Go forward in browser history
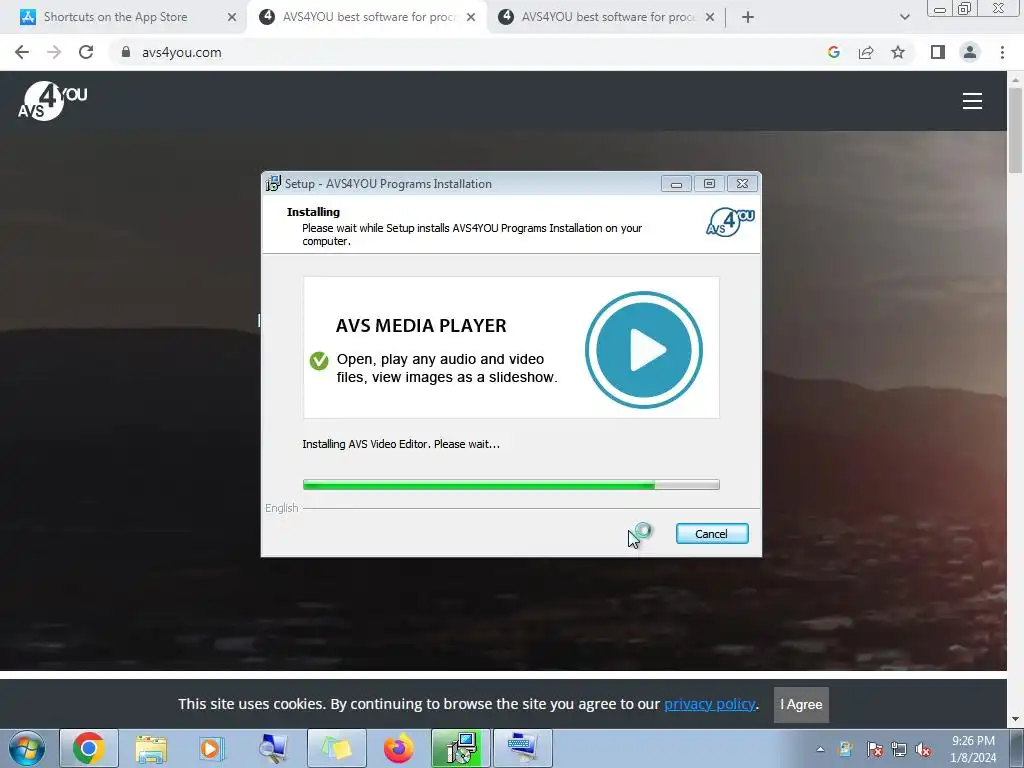The height and width of the screenshot is (768, 1024). point(54,52)
